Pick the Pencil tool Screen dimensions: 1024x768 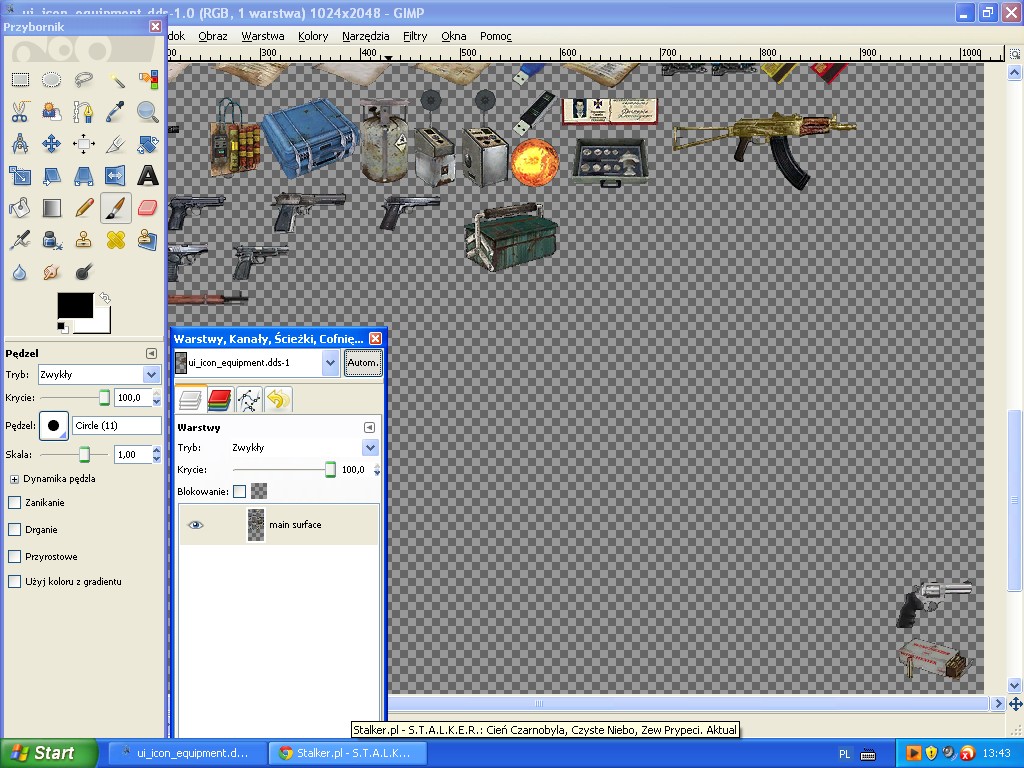(x=84, y=208)
